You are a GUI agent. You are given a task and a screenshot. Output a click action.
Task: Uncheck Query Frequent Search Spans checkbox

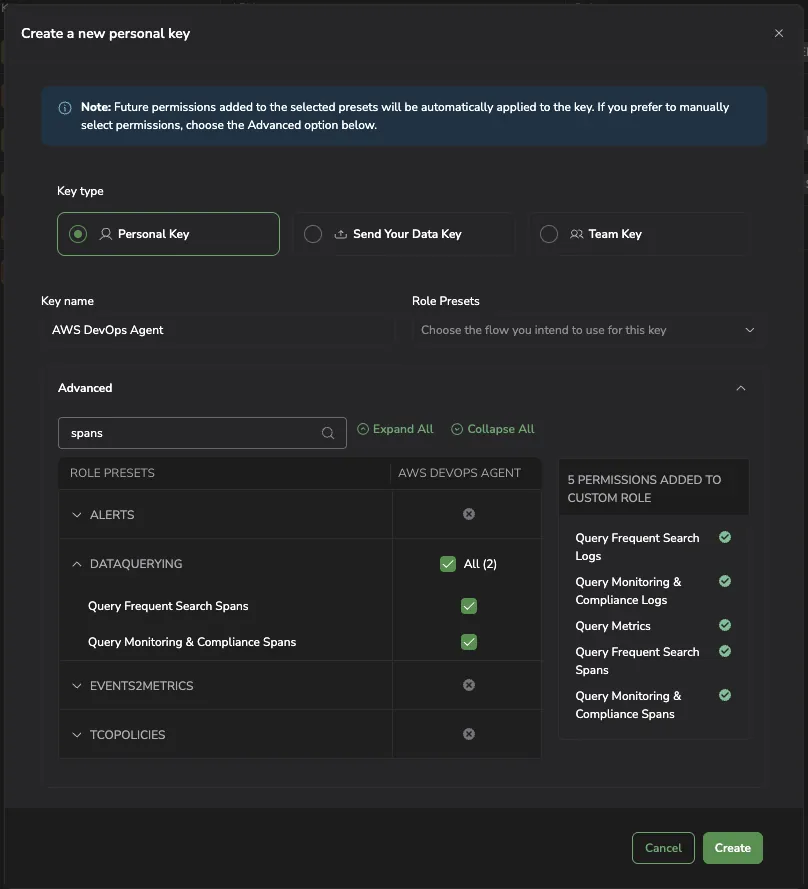tap(469, 606)
